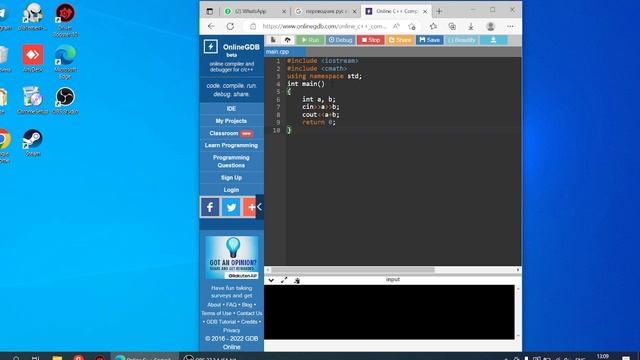The width and height of the screenshot is (640, 360).
Task: Open Learn Programming in the sidebar
Action: pos(231,145)
